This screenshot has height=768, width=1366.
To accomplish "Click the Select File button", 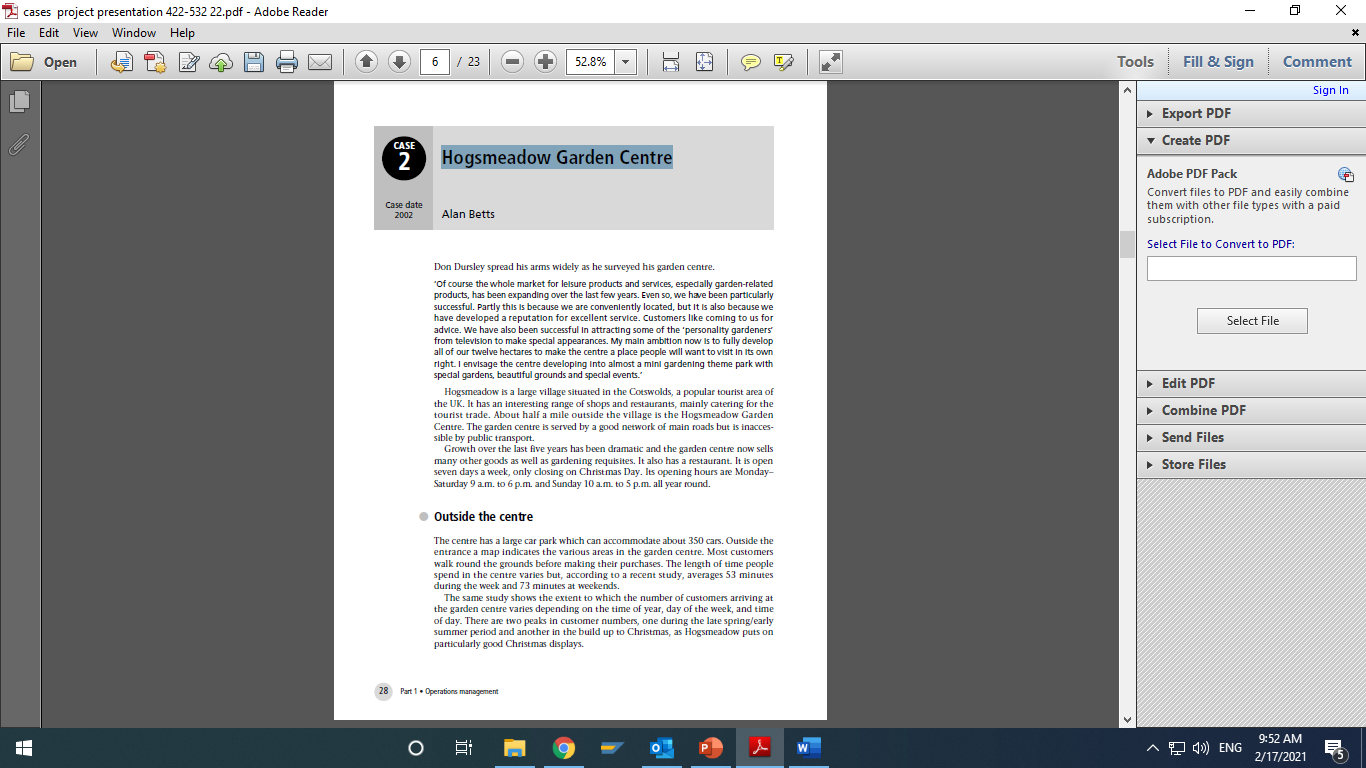I will click(x=1252, y=321).
